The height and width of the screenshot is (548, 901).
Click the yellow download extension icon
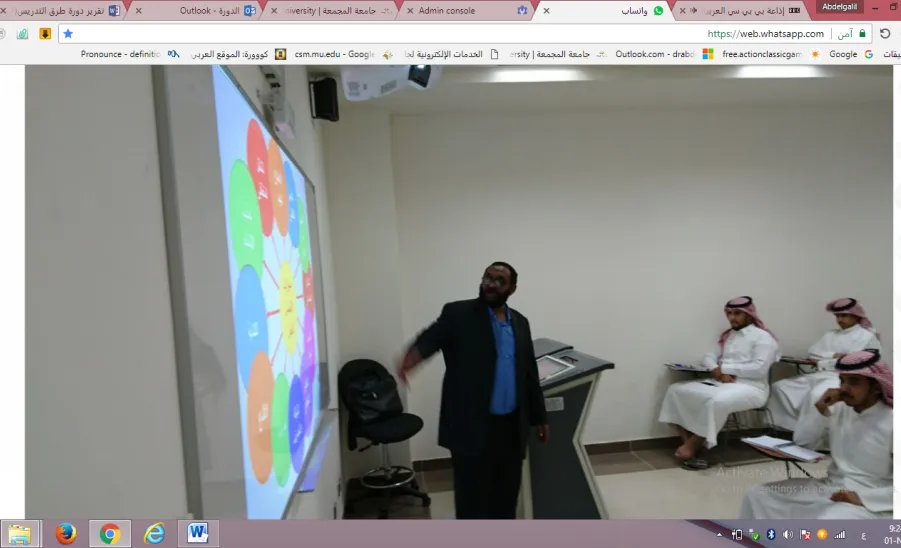tap(45, 34)
